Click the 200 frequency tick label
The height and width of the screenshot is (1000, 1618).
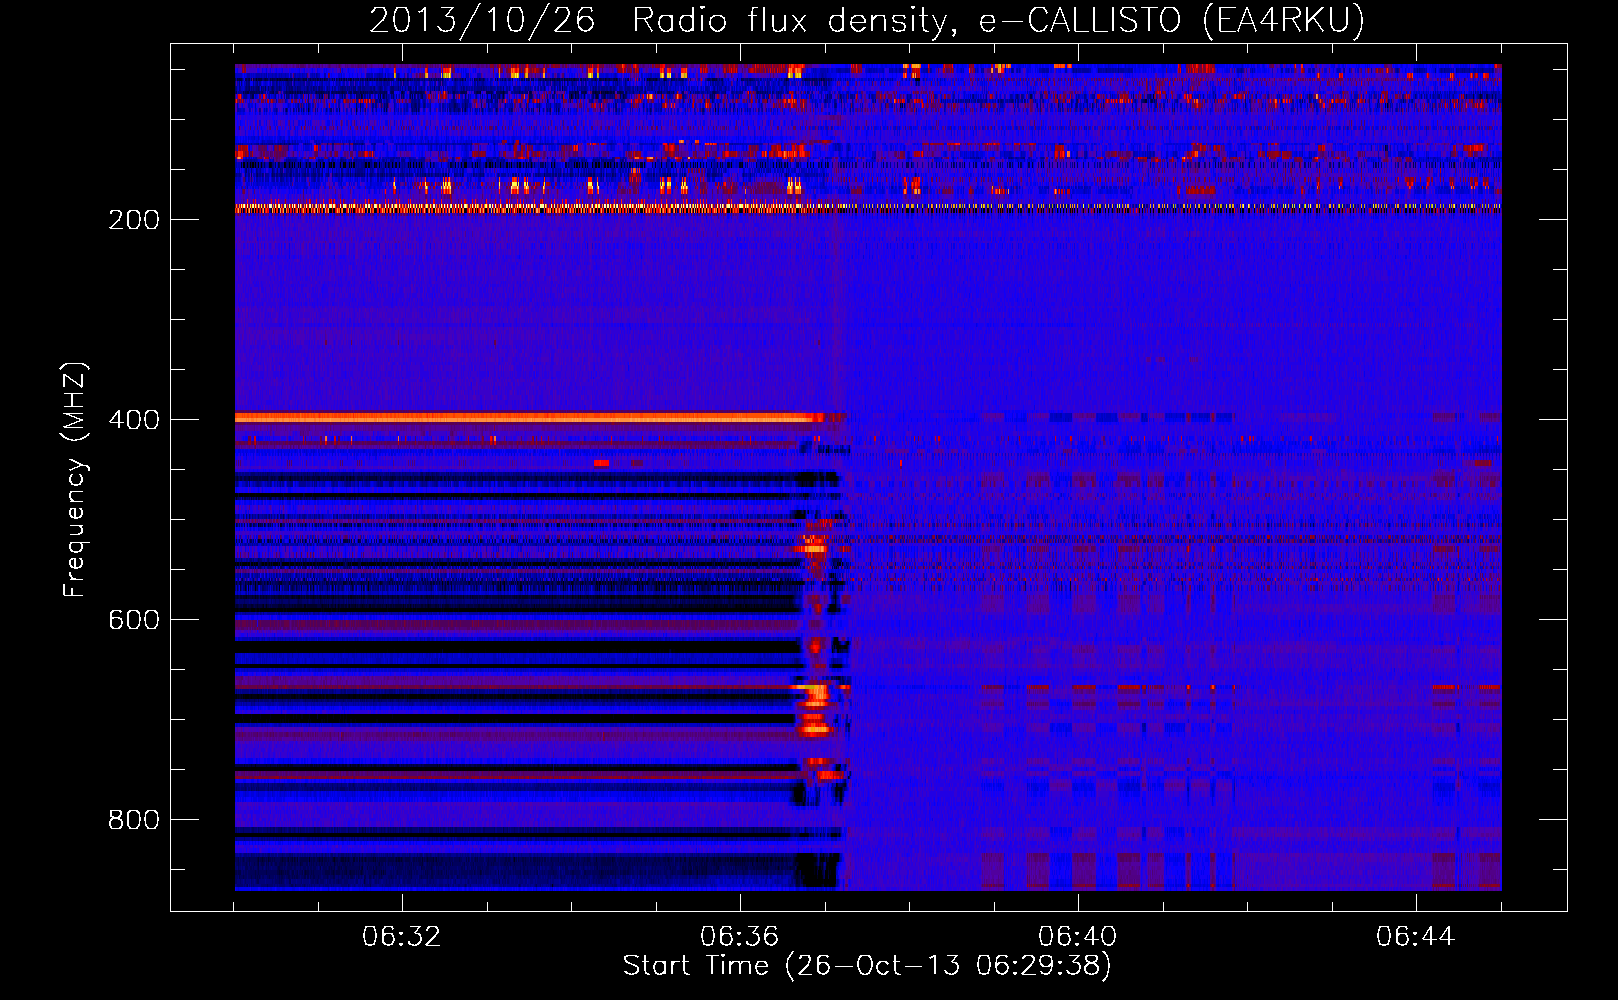tap(134, 220)
